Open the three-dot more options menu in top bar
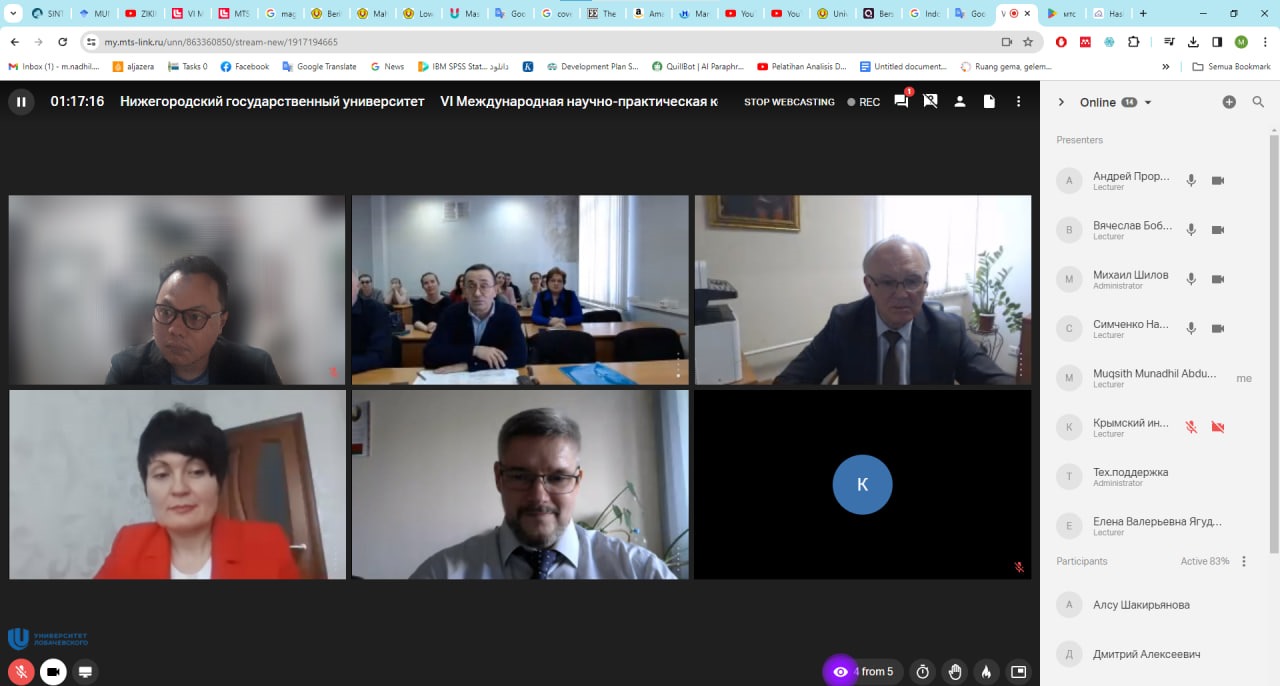Image resolution: width=1280 pixels, height=686 pixels. tap(1018, 102)
